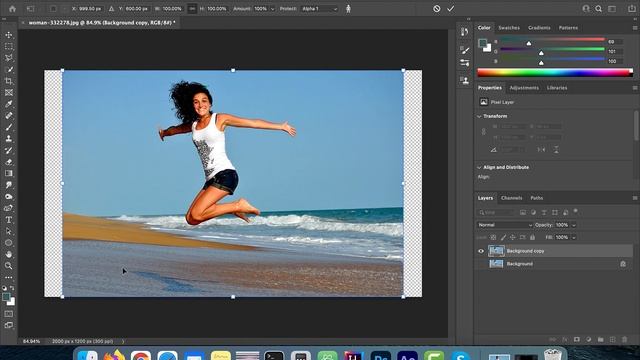Screen dimensions: 640x360
Task: Select the Clone Stamp tool
Action: (9, 139)
